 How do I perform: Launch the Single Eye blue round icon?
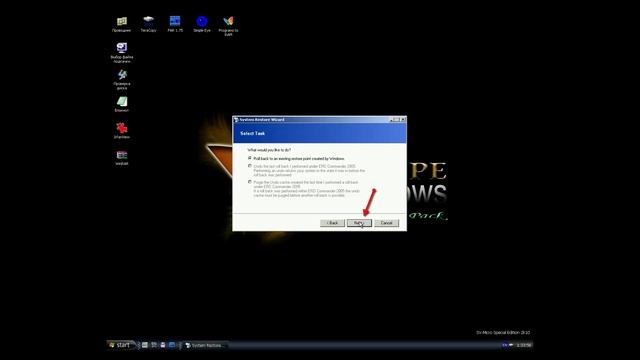click(202, 24)
